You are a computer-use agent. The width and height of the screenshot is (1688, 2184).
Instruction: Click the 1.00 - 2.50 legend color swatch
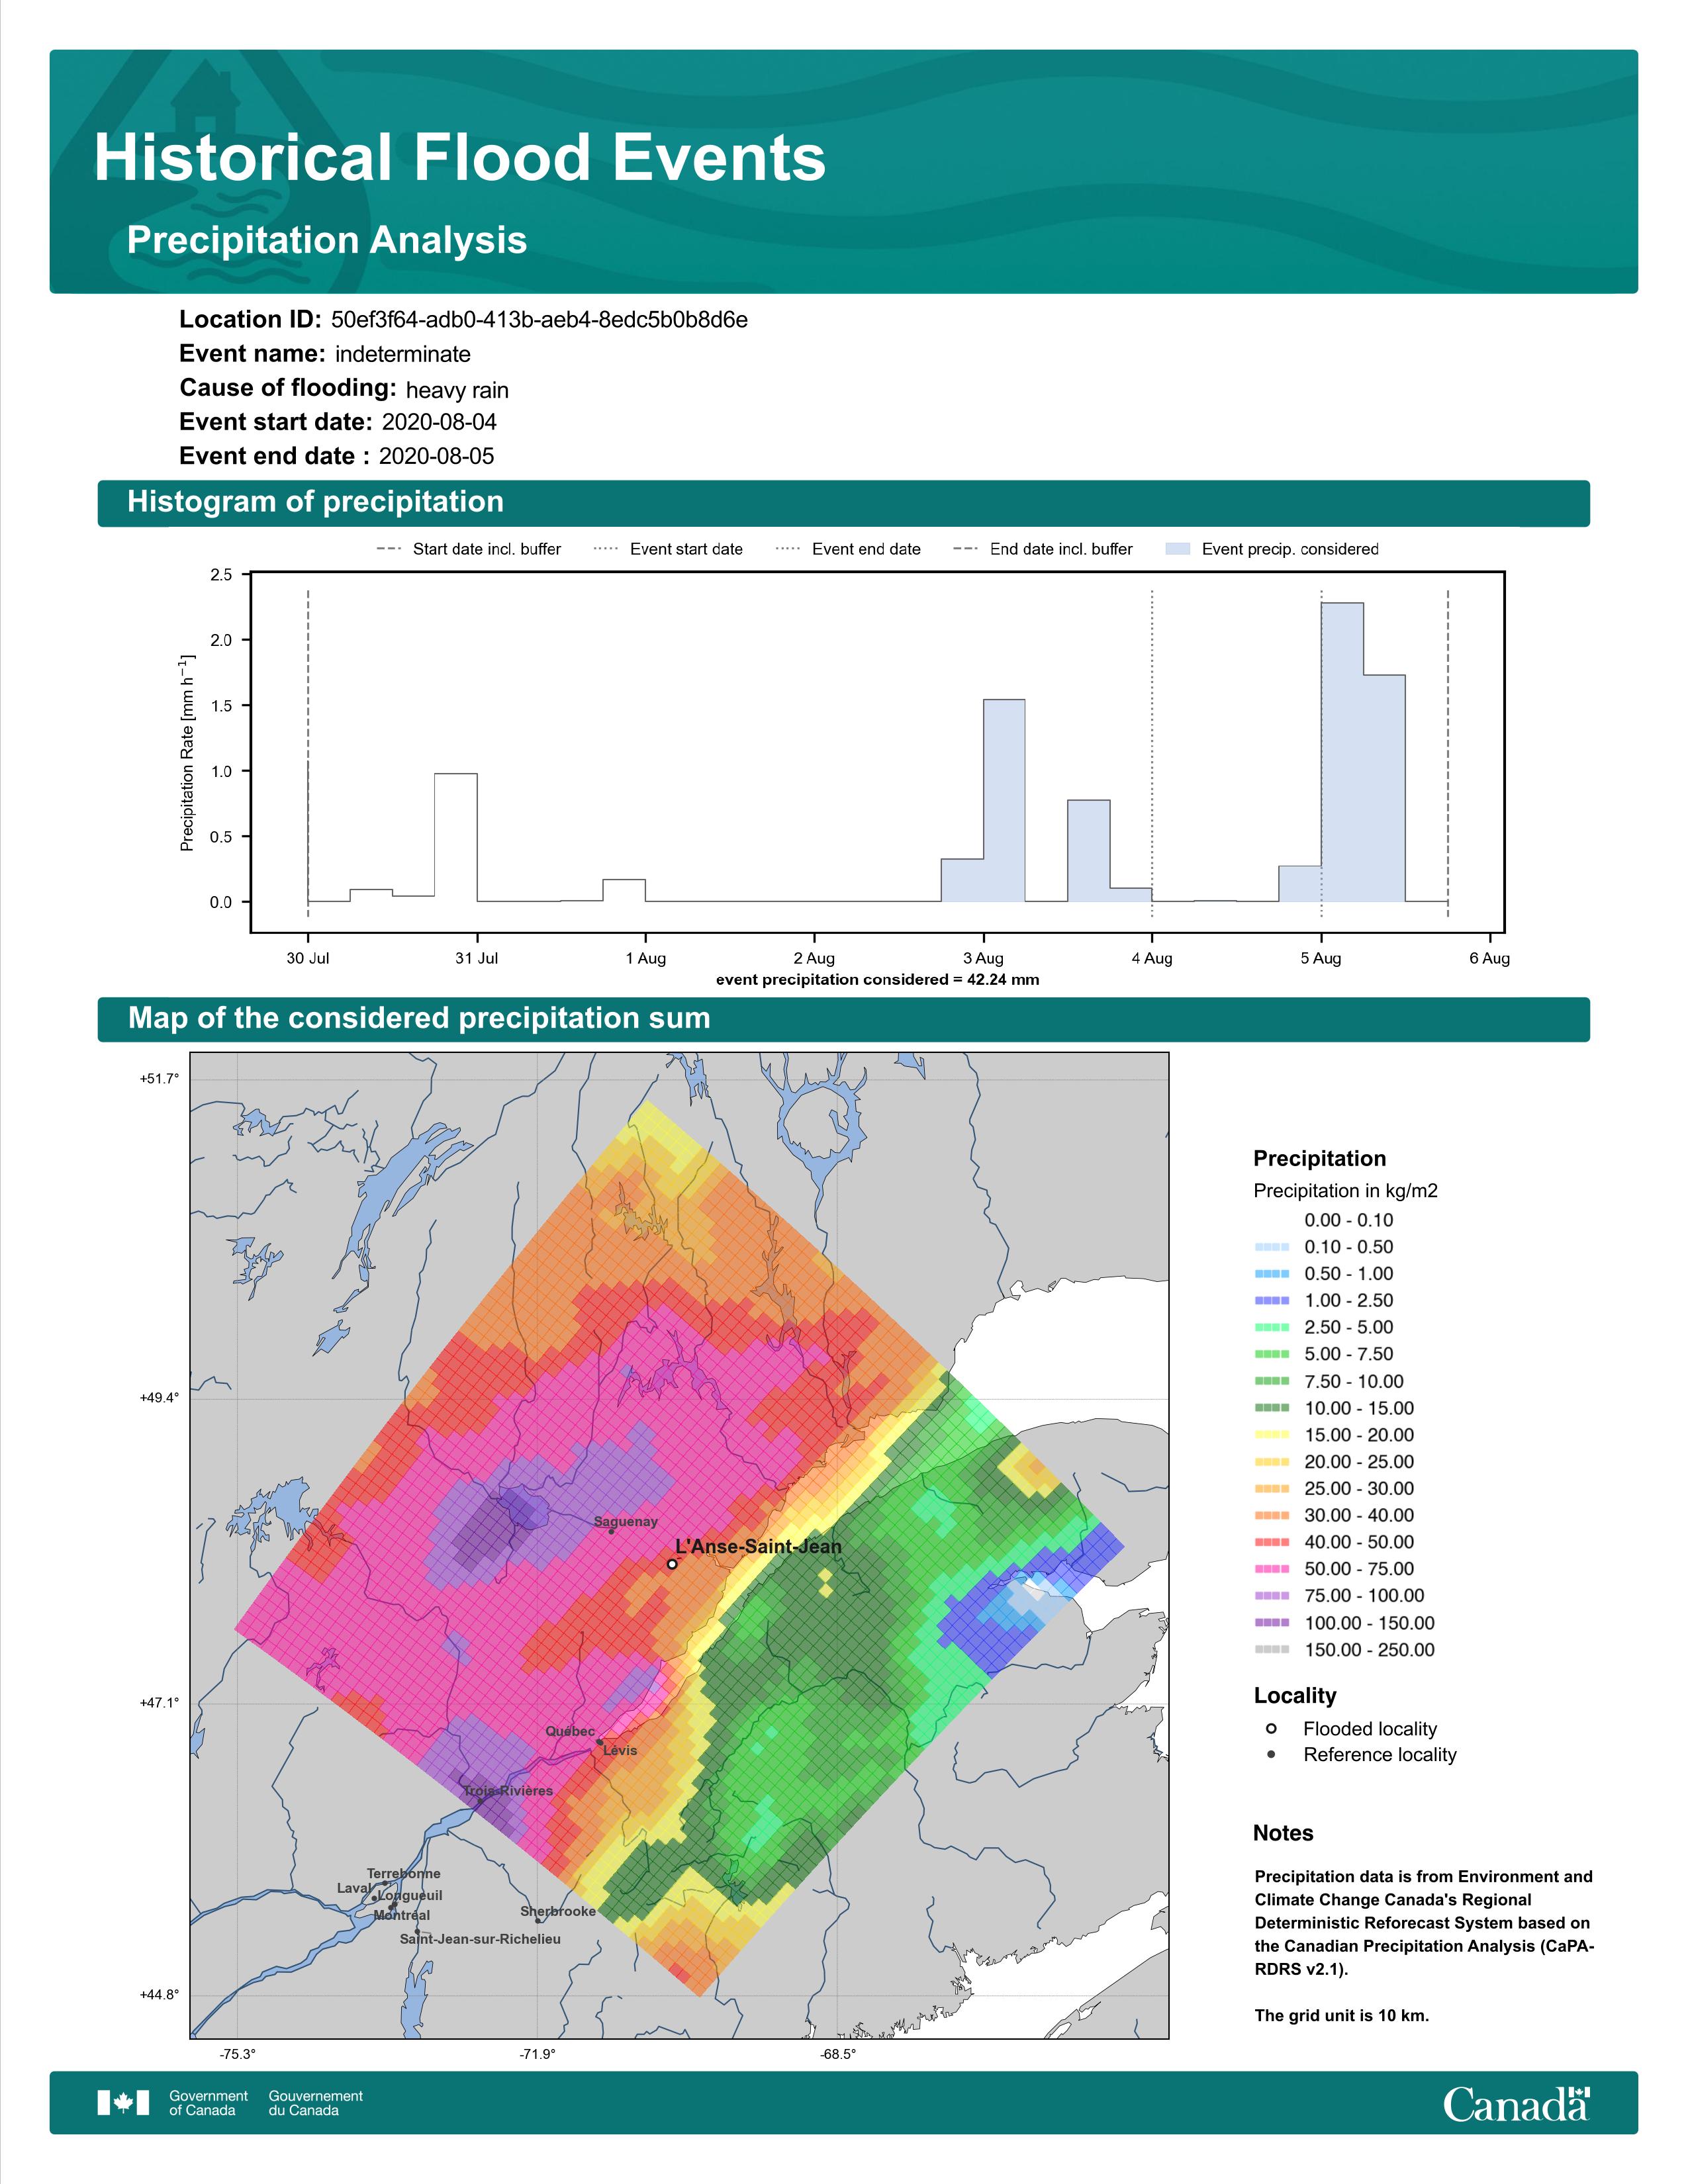[x=1271, y=1300]
